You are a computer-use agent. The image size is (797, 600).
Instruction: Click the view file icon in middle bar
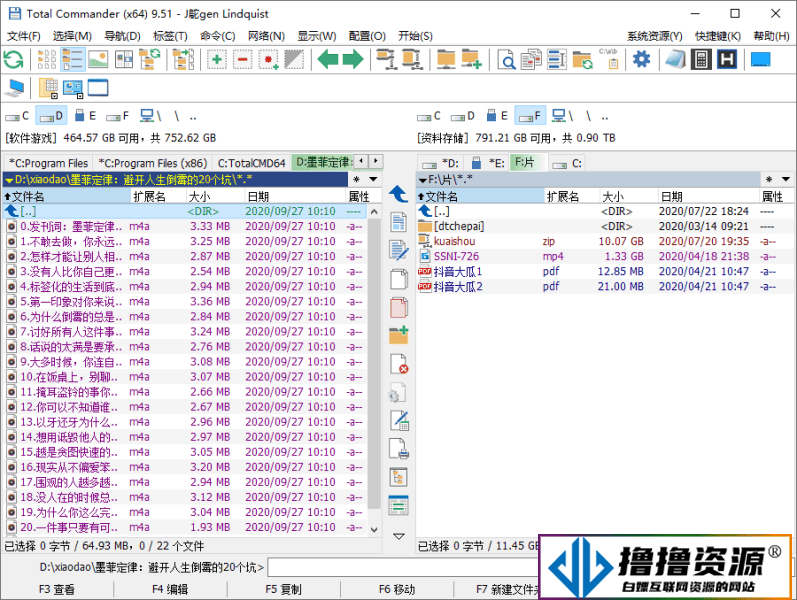tap(398, 222)
